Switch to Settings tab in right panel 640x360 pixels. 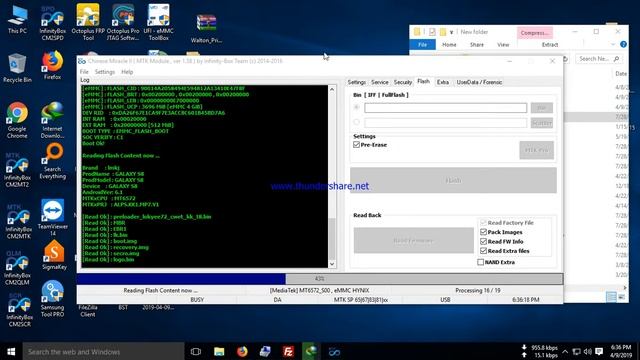click(357, 82)
